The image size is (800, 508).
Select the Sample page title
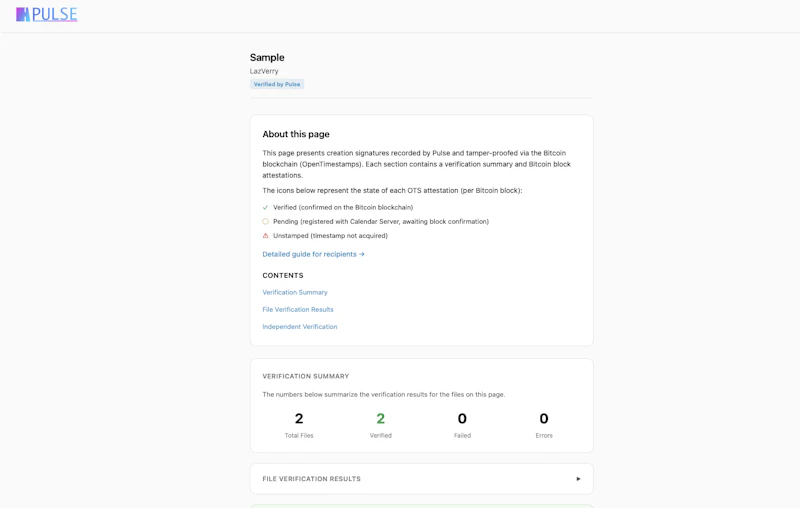[x=267, y=58]
